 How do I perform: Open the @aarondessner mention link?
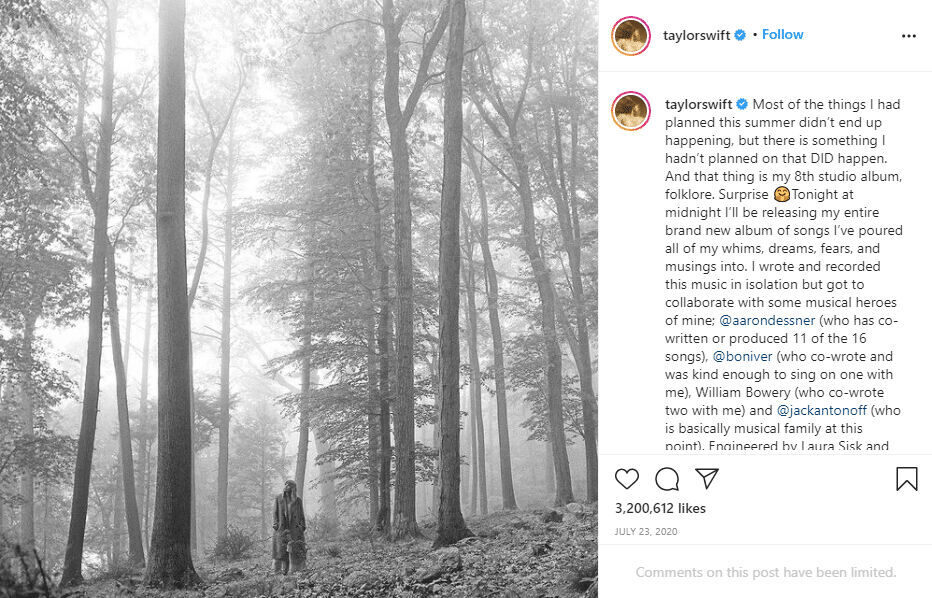pyautogui.click(x=768, y=320)
